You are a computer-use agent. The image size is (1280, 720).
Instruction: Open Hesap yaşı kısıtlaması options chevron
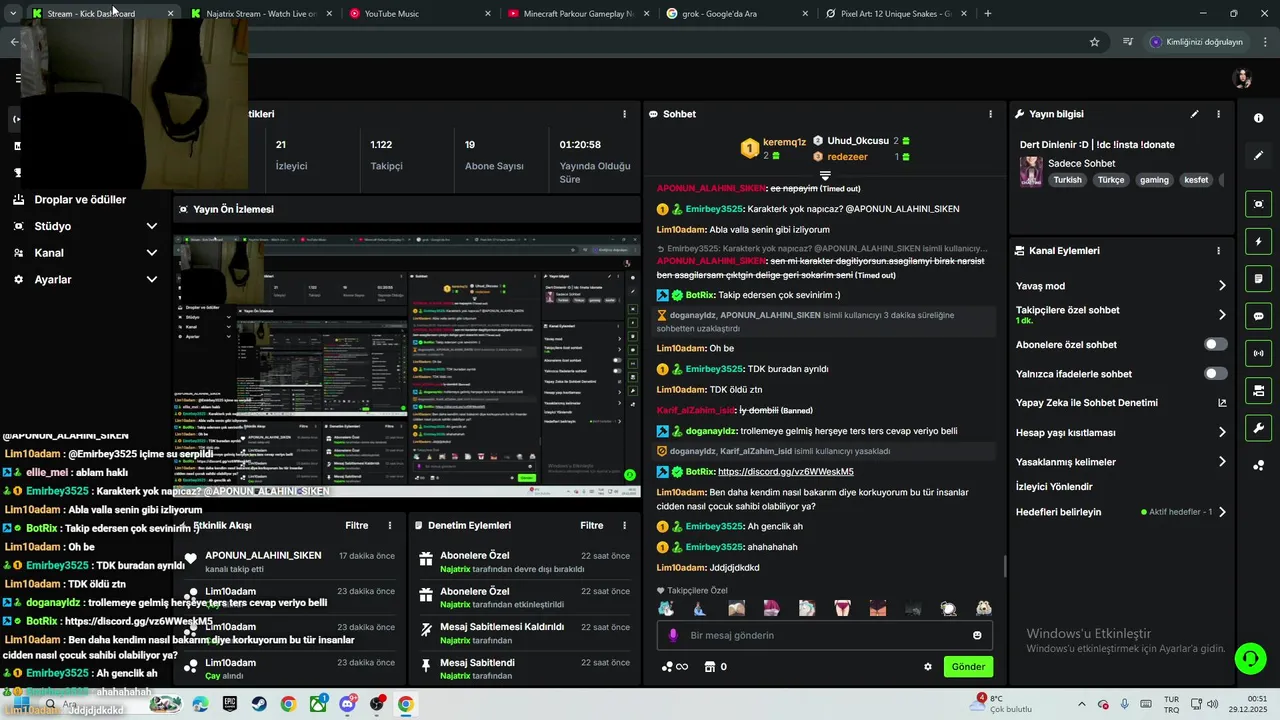[1222, 433]
